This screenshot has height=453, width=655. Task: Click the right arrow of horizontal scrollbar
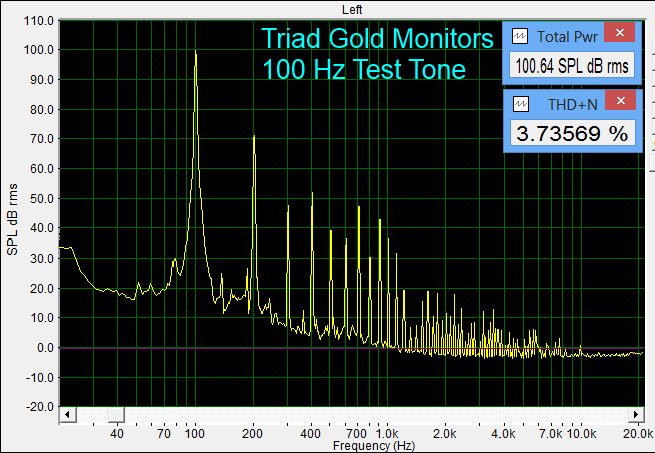636,415
